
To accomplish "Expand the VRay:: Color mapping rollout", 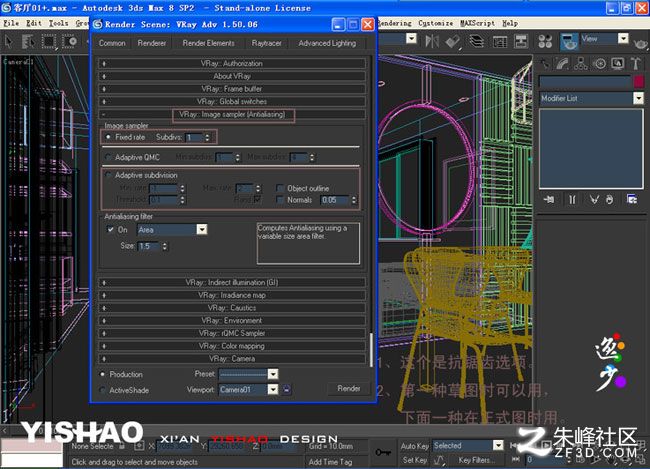I will click(x=232, y=346).
